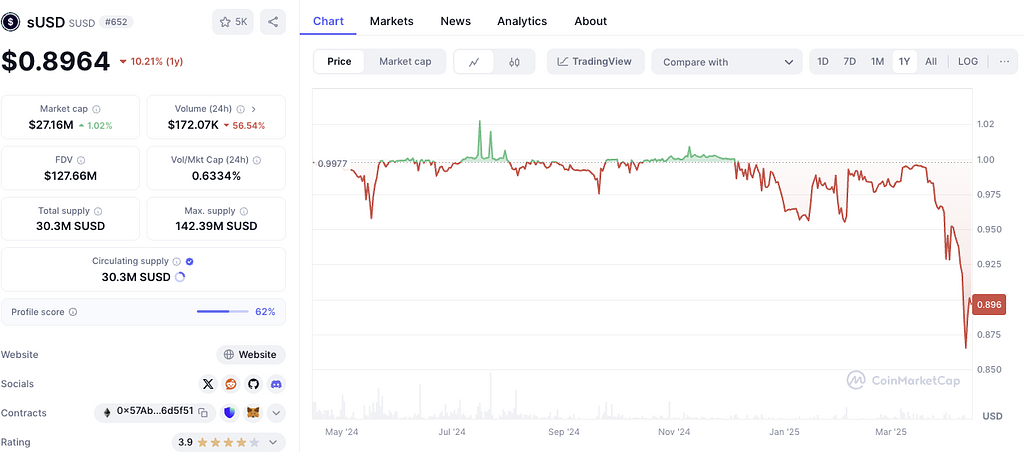Click the blue shield icon beside contract
1024x452 pixels.
point(230,412)
